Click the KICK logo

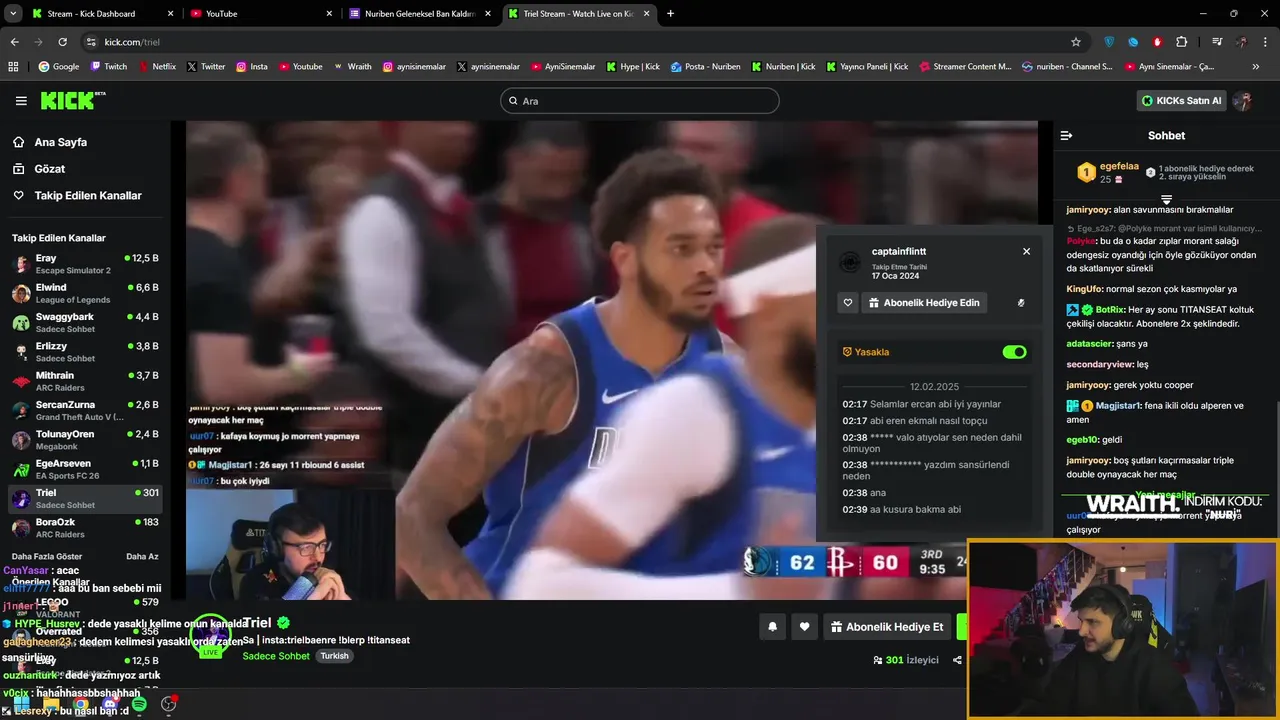click(72, 101)
